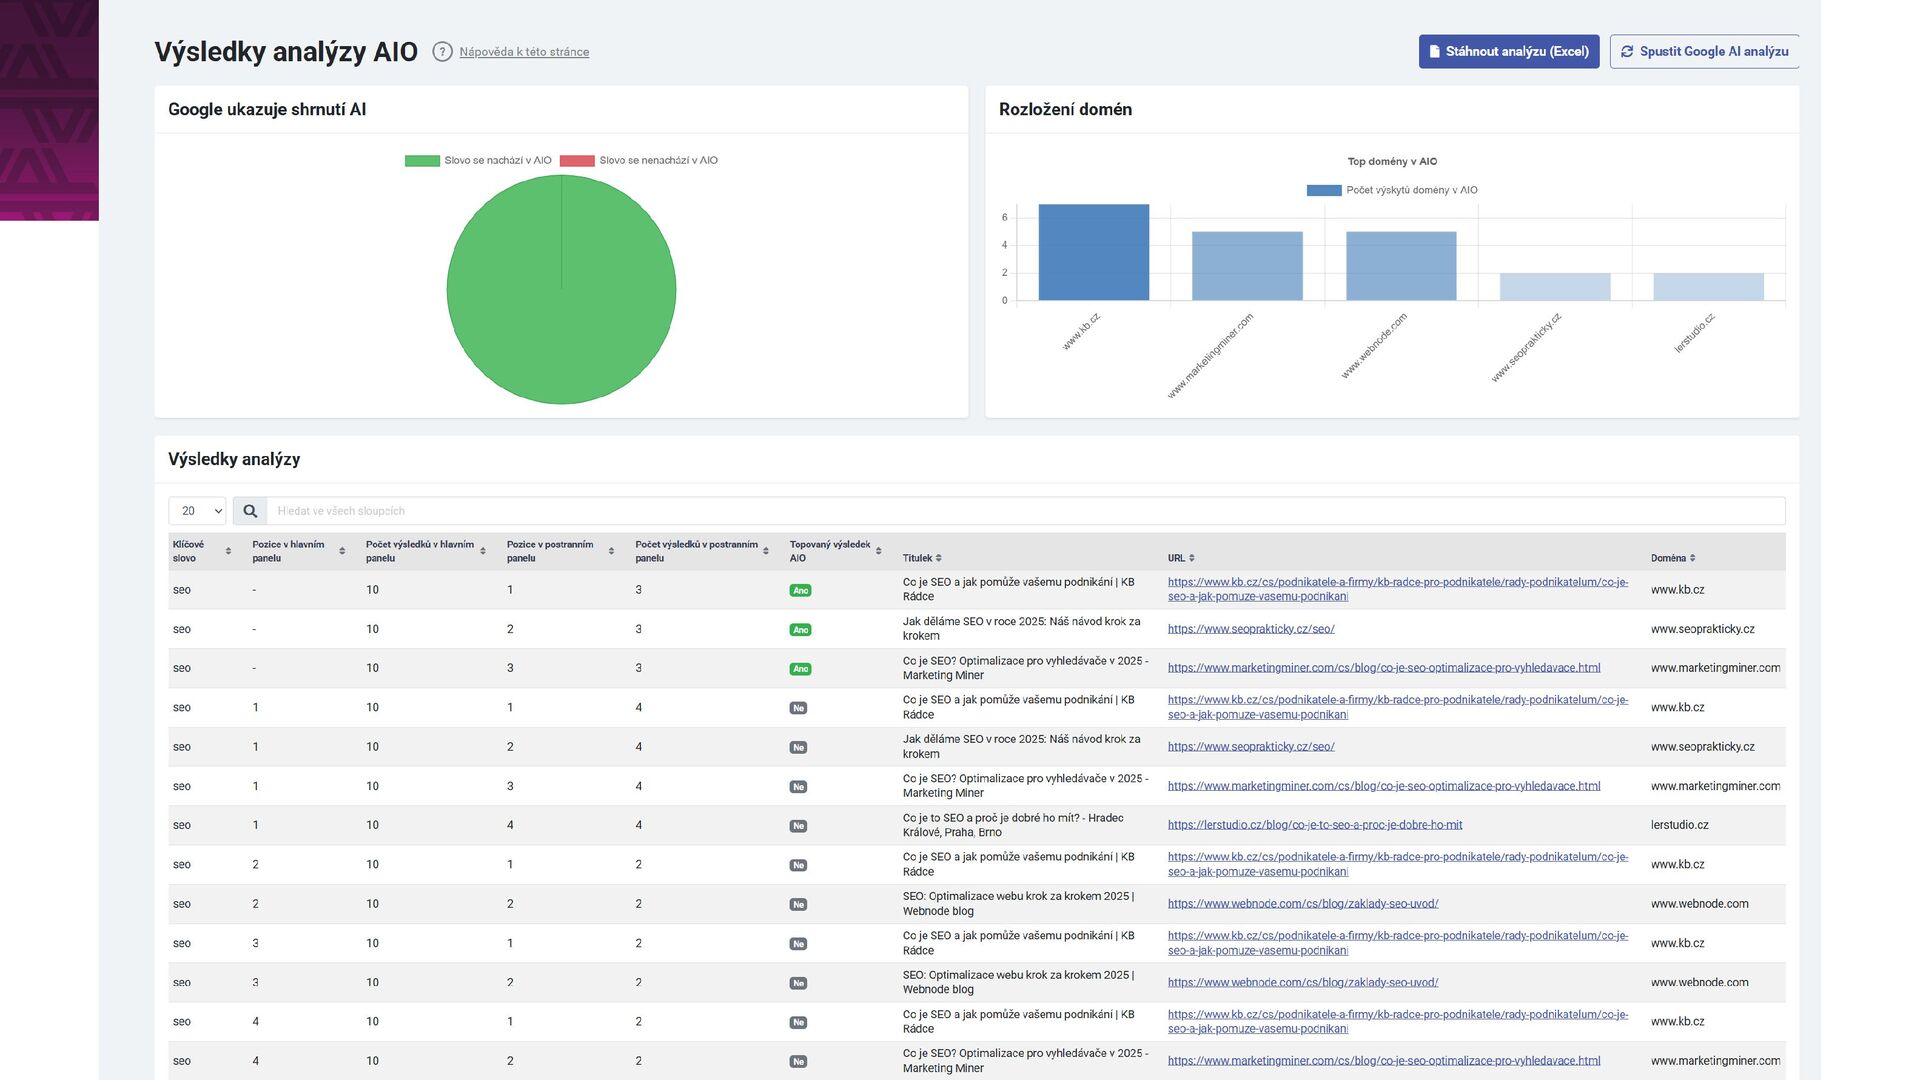Viewport: 1920px width, 1080px height.
Task: Open the seoprakticky.cz/seo/ URL link
Action: pos(1251,629)
